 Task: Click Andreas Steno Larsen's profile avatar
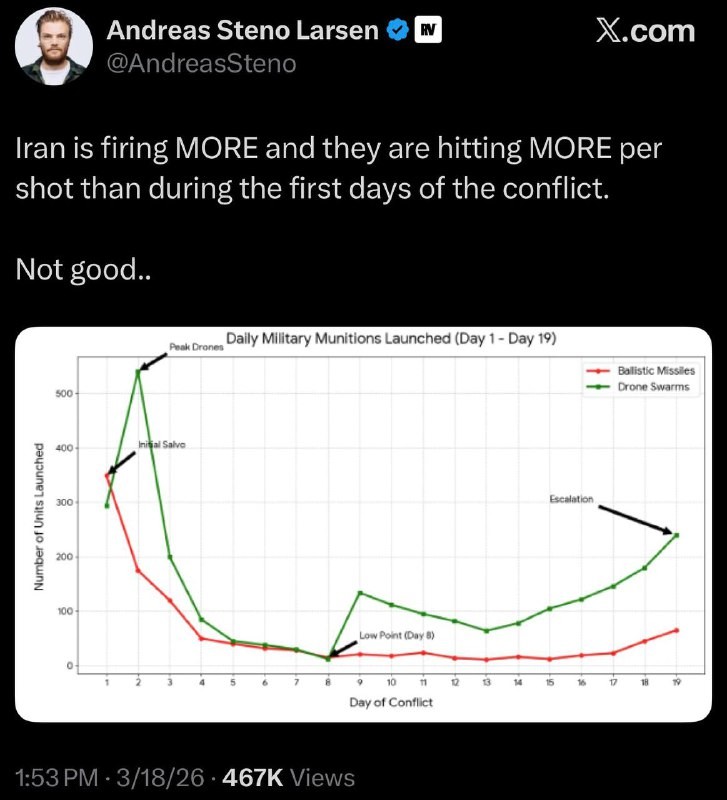point(55,47)
